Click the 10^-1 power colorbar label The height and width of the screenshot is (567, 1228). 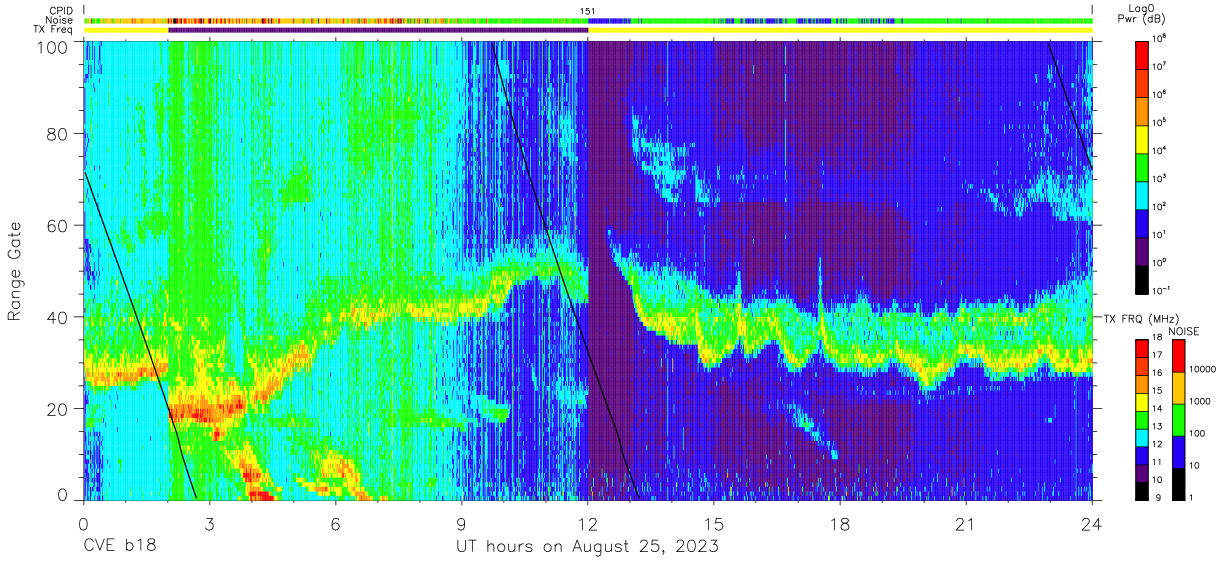click(1163, 290)
